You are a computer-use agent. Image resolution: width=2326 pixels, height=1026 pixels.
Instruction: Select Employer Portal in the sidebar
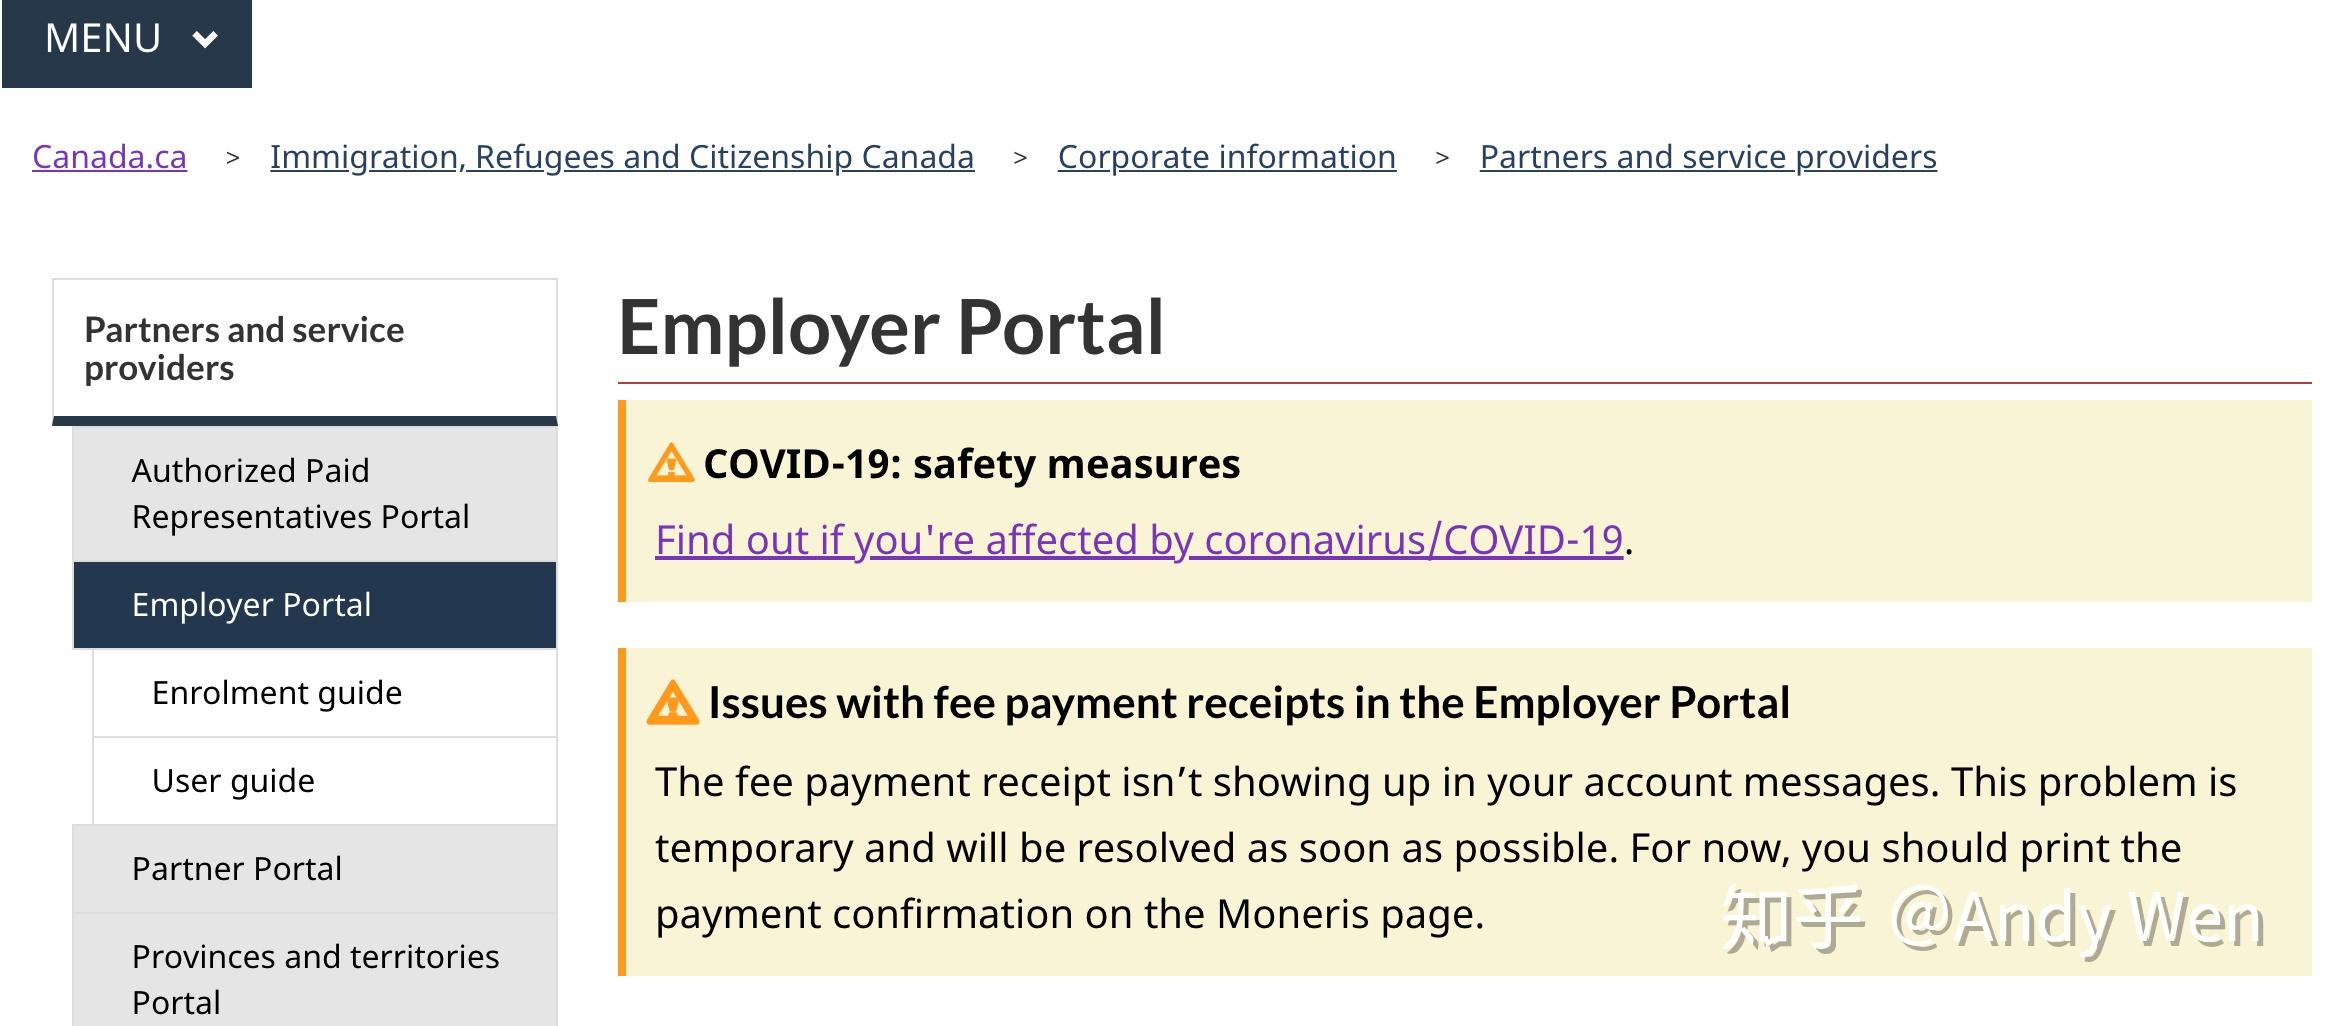(x=252, y=605)
